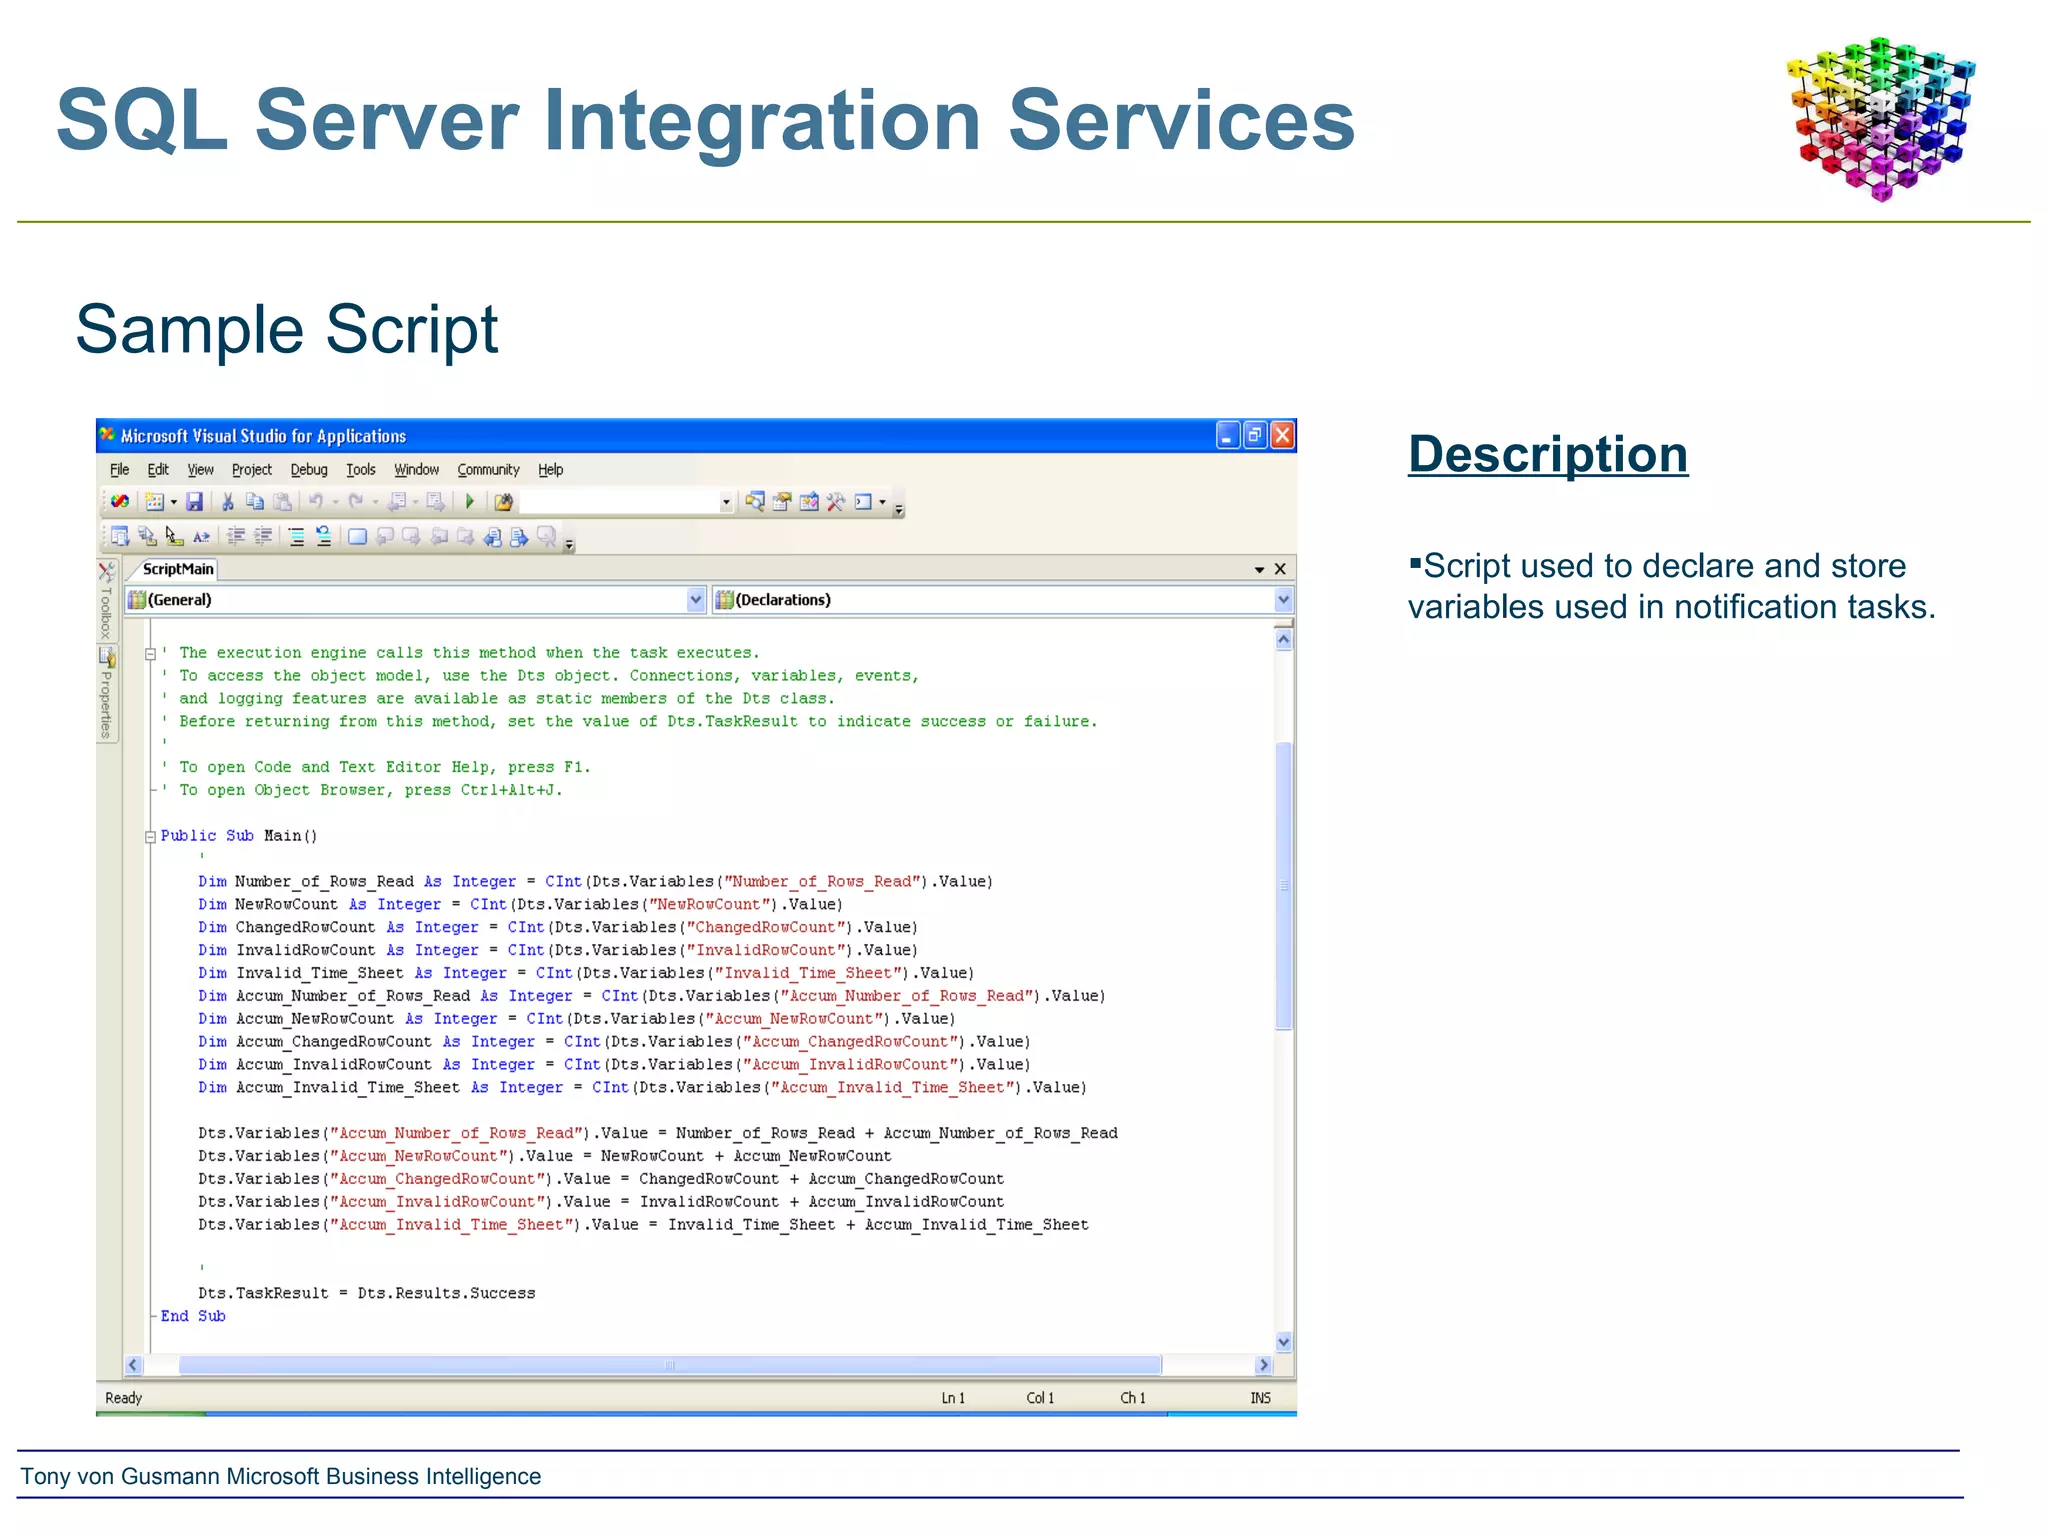Expand the Properties side panel tab
The image size is (2048, 1536).
pos(106,694)
